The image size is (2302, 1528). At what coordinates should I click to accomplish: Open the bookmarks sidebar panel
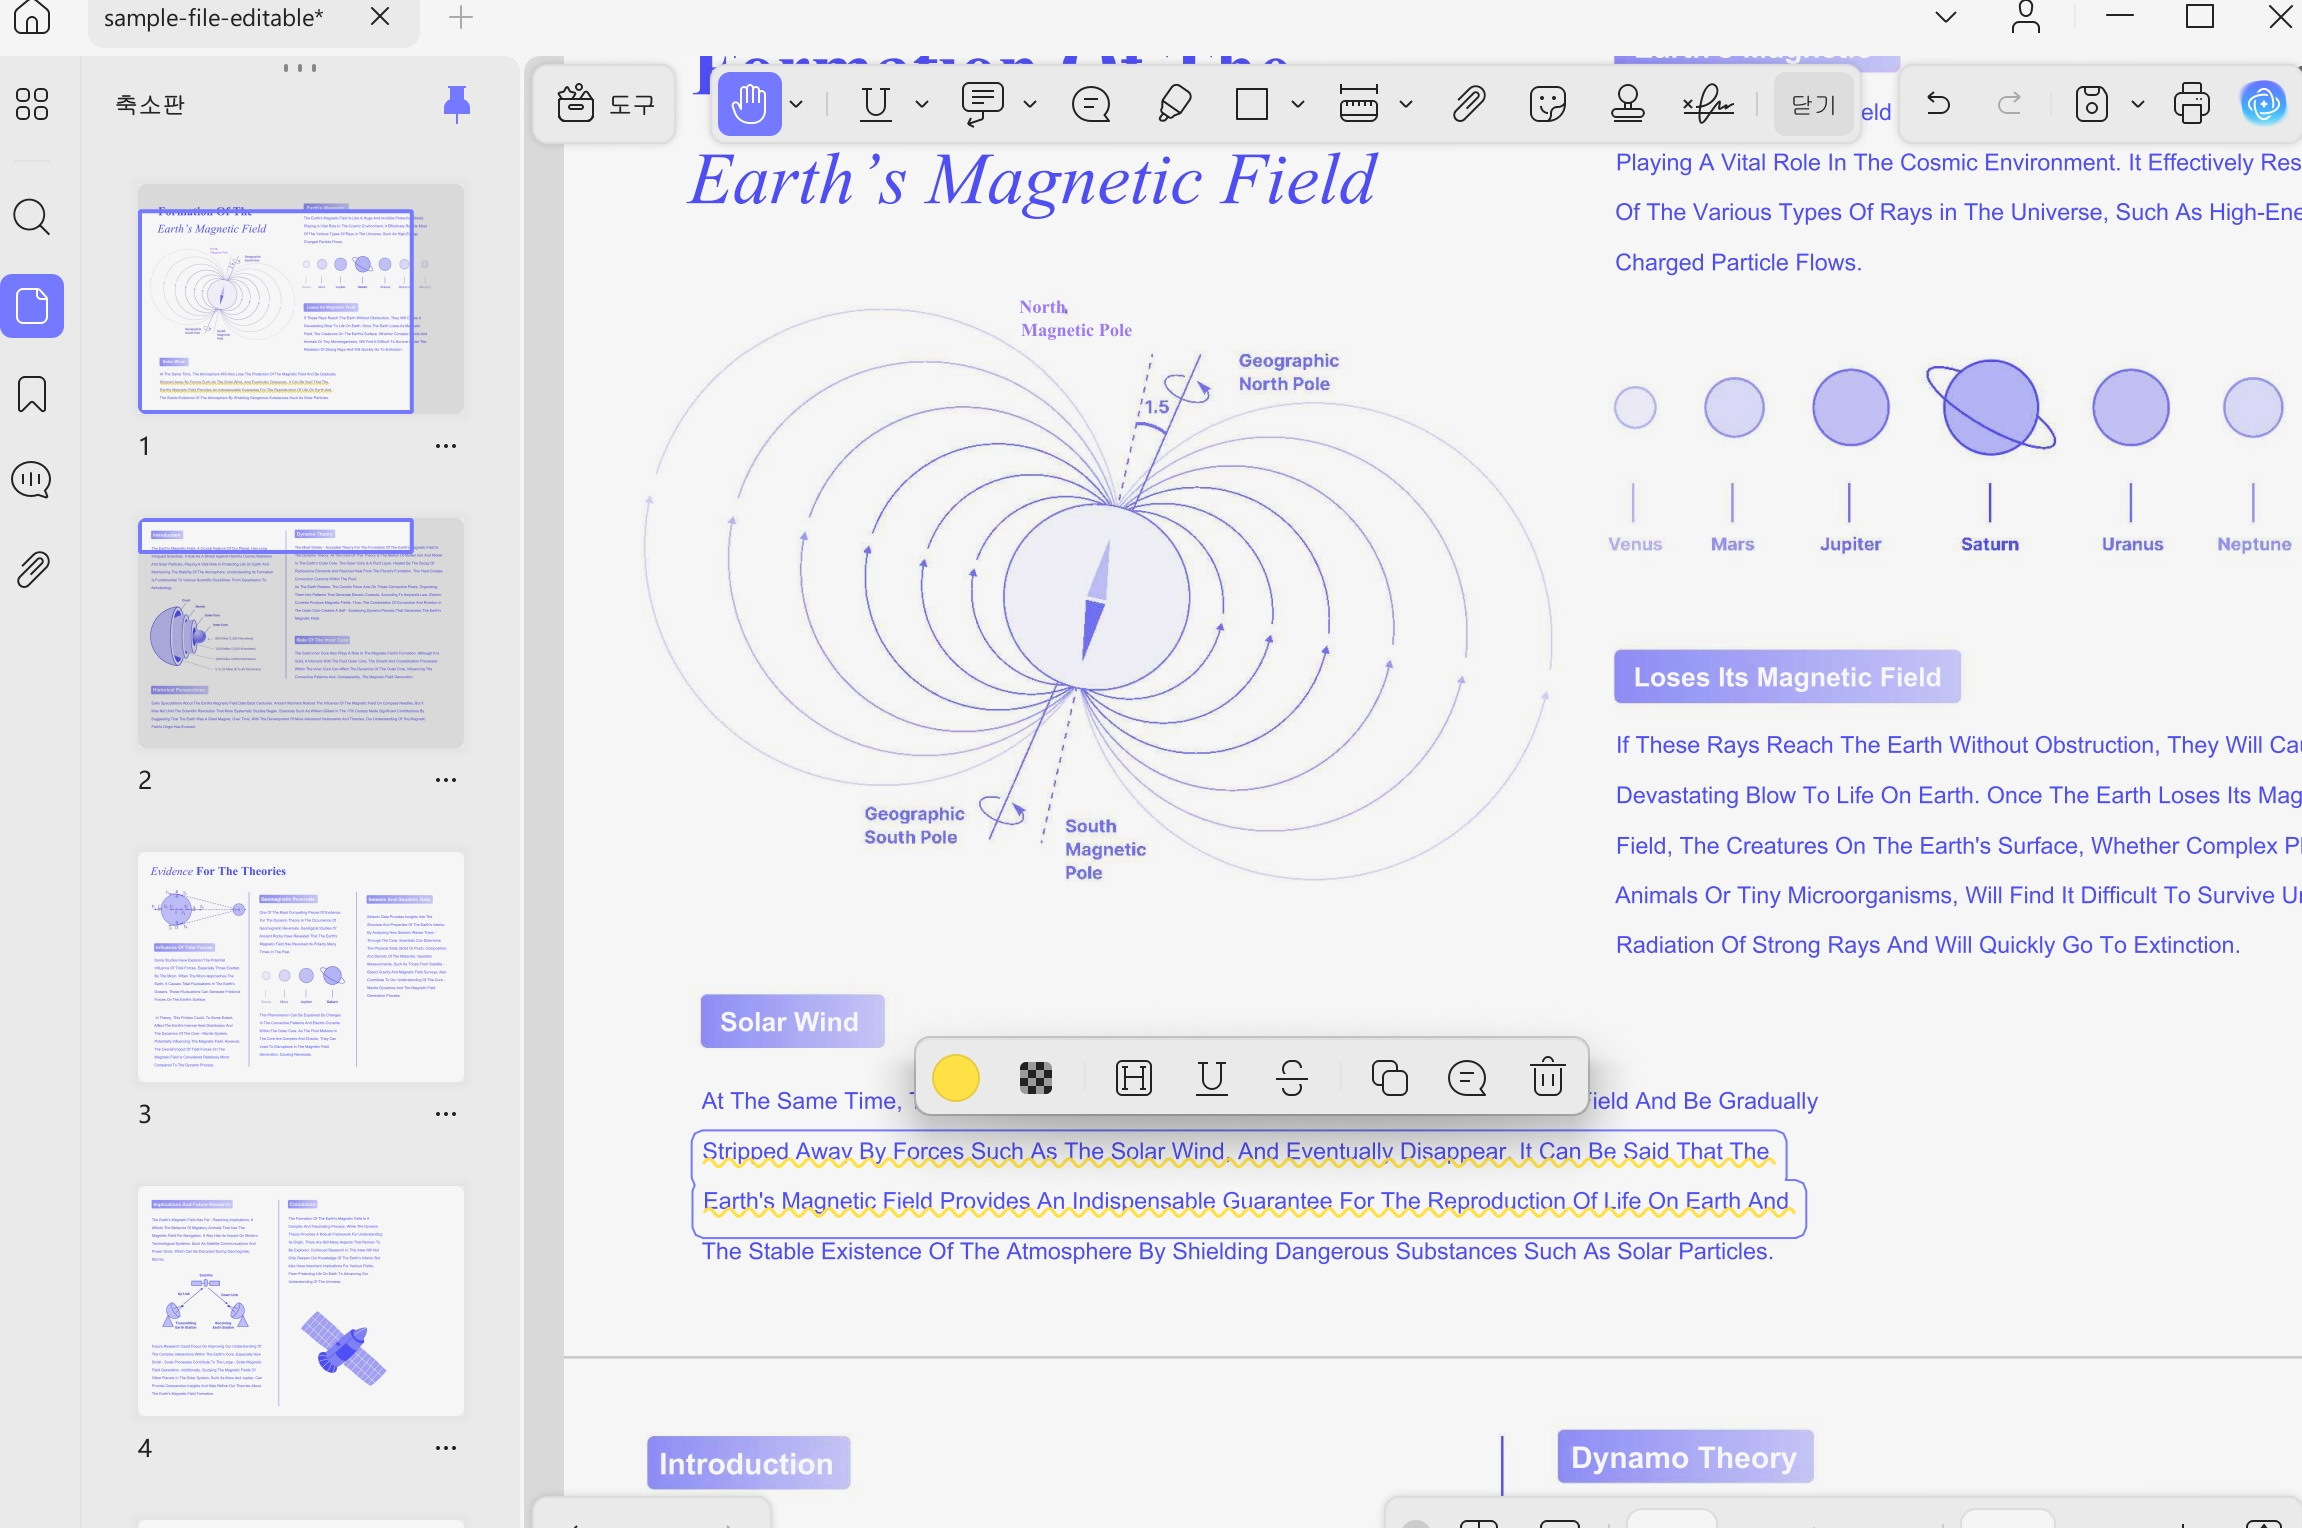click(x=32, y=394)
